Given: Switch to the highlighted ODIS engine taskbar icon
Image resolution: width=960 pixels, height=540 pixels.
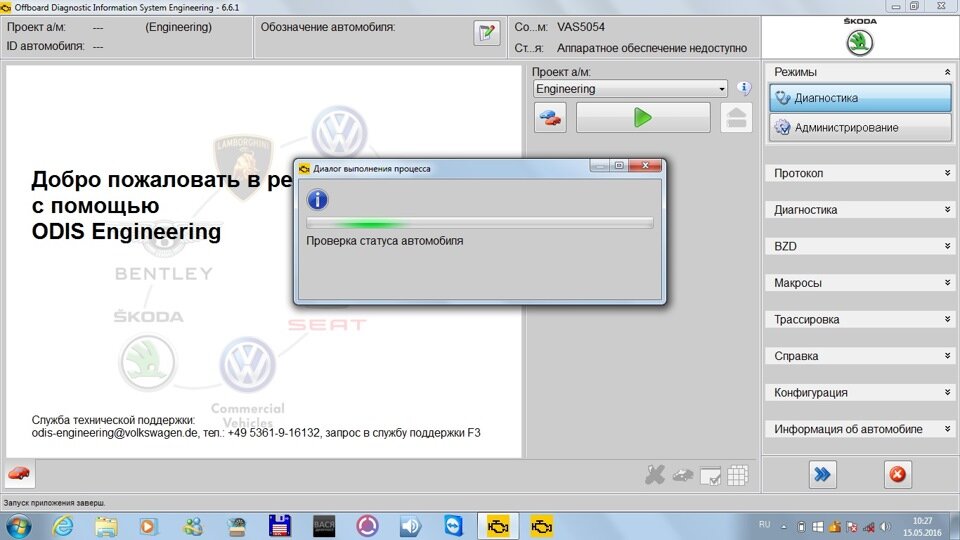Looking at the screenshot, I should point(498,526).
